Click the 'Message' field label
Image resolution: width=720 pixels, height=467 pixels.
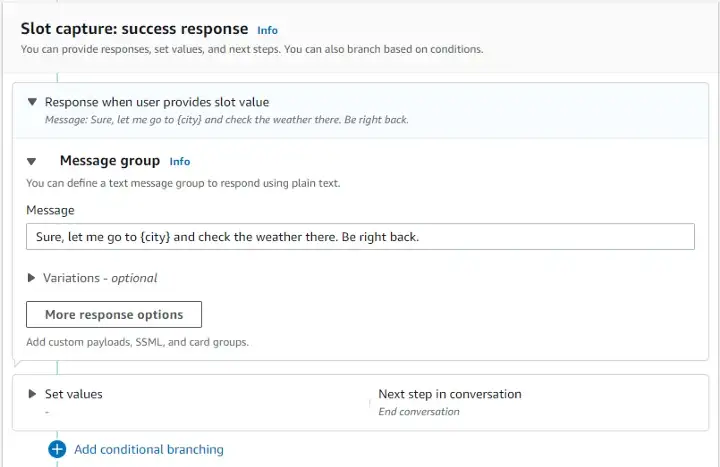50,210
